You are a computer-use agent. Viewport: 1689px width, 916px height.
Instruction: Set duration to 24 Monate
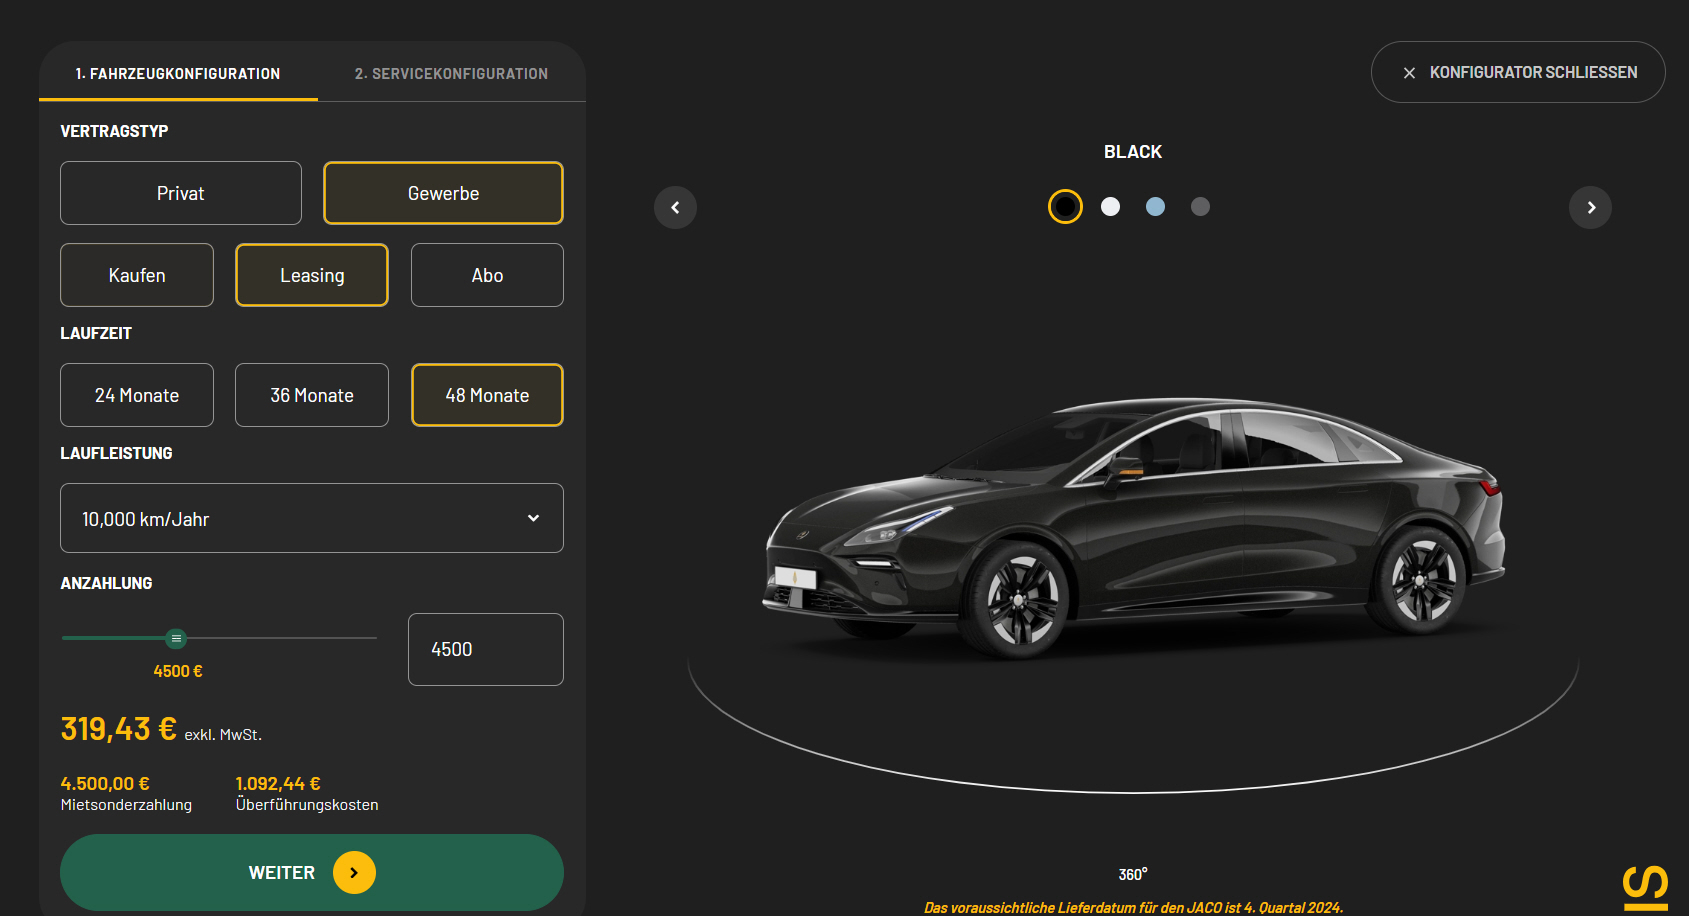pyautogui.click(x=137, y=395)
